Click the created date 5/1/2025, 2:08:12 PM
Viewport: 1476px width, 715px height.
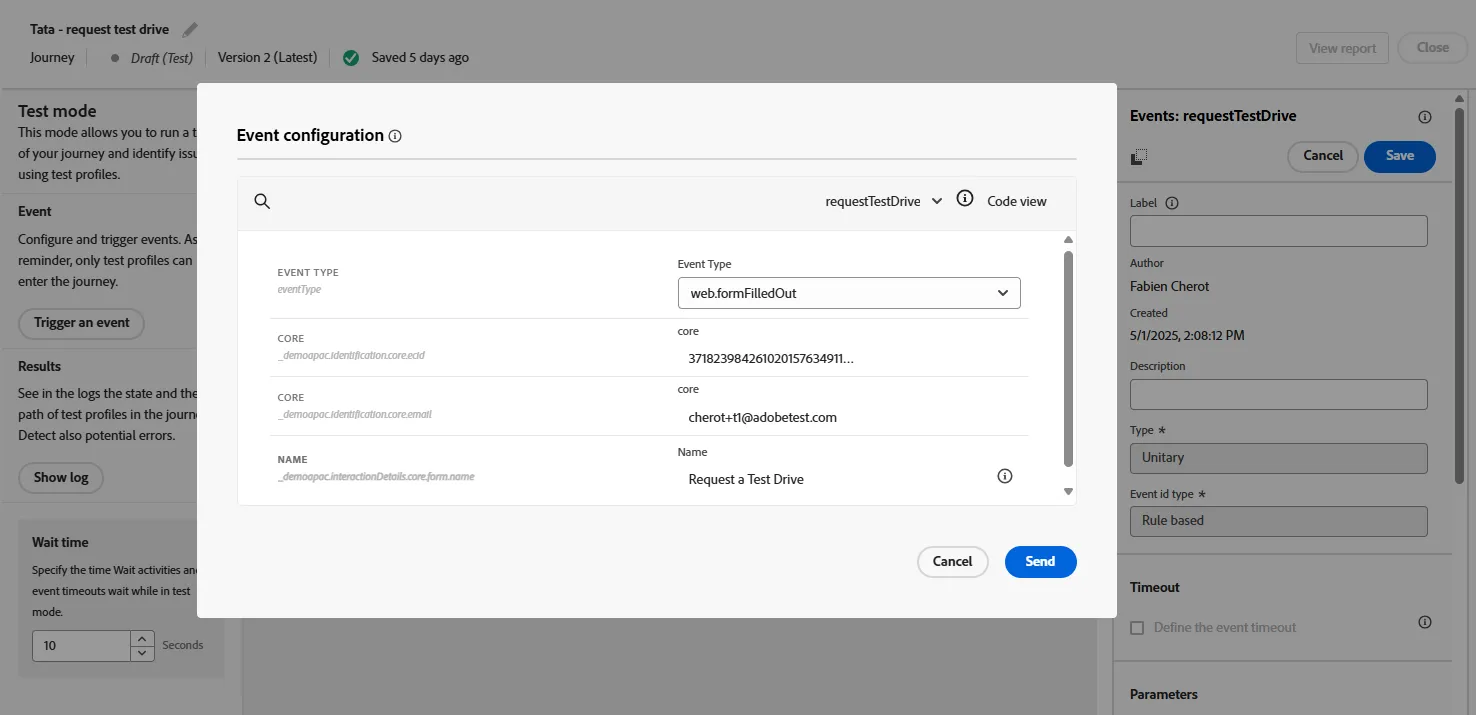(x=1187, y=336)
